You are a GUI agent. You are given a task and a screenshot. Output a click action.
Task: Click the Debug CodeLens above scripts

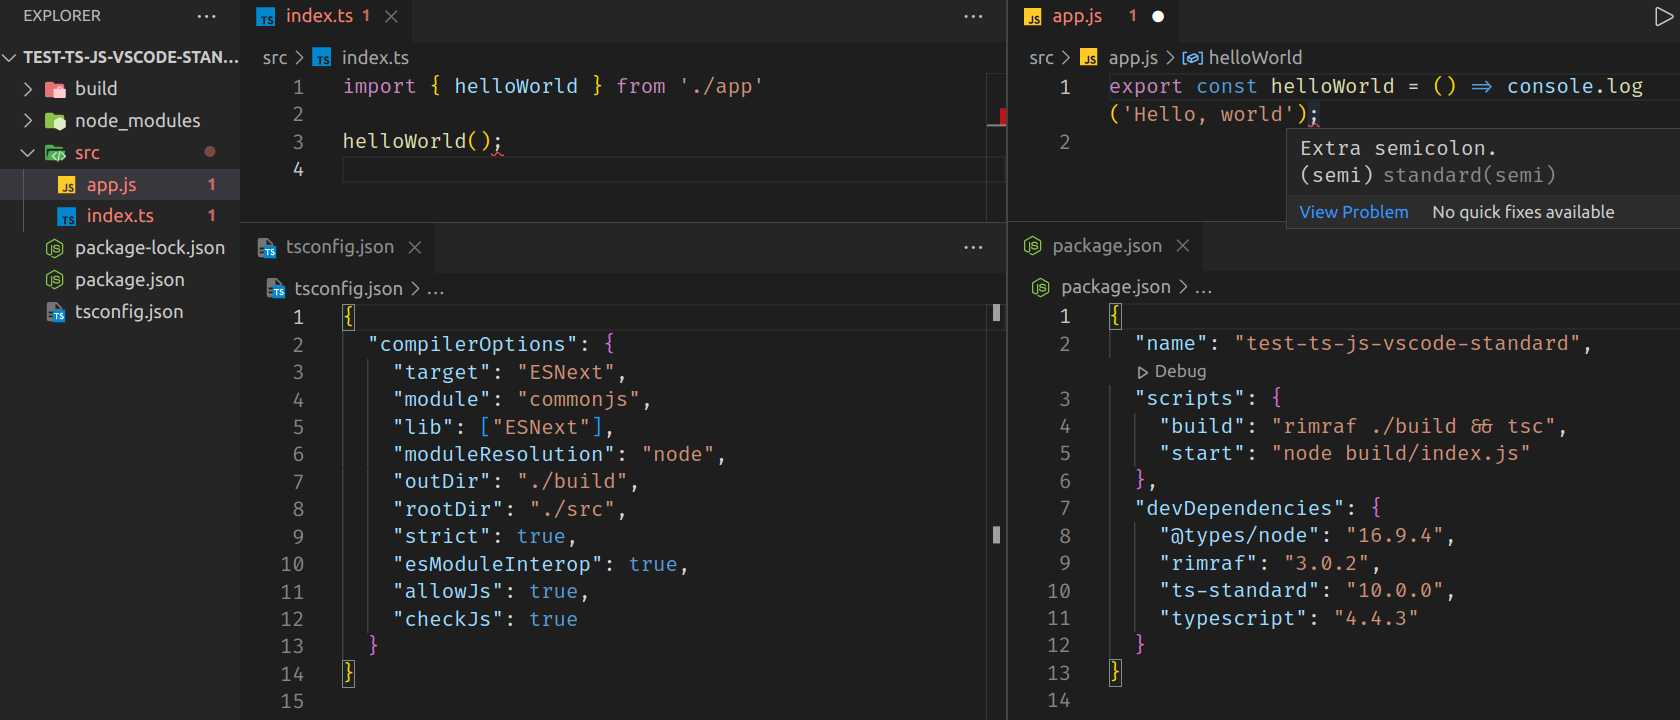pyautogui.click(x=1180, y=372)
